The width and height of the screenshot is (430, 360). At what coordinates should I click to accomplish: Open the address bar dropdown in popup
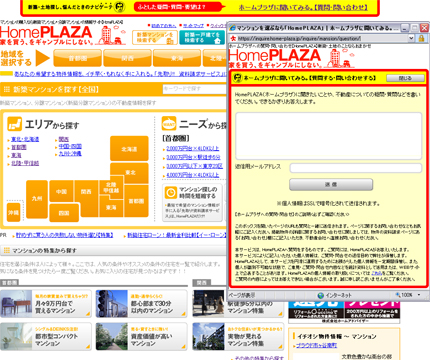click(x=411, y=38)
